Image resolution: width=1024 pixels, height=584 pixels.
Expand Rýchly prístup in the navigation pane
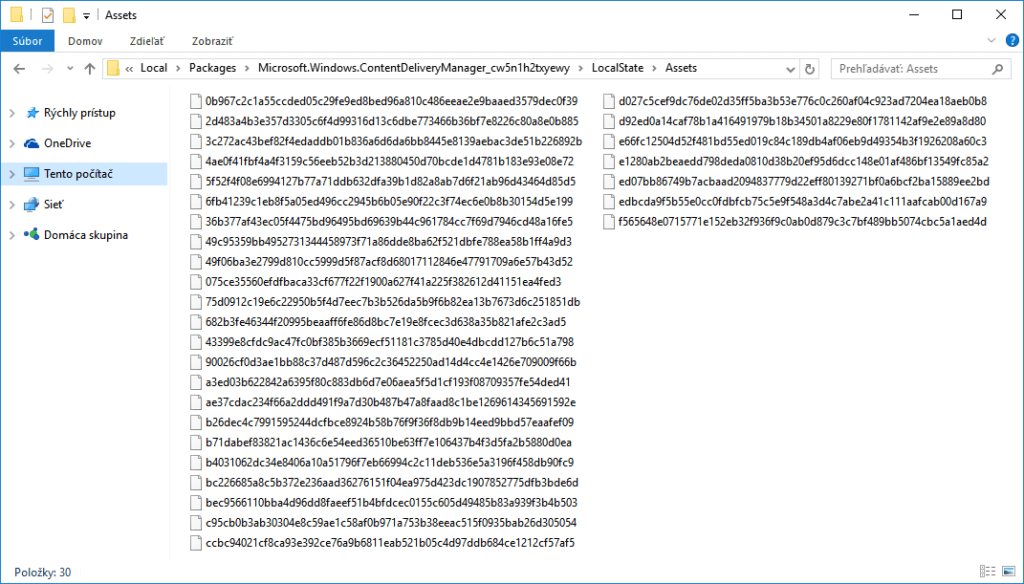click(12, 113)
